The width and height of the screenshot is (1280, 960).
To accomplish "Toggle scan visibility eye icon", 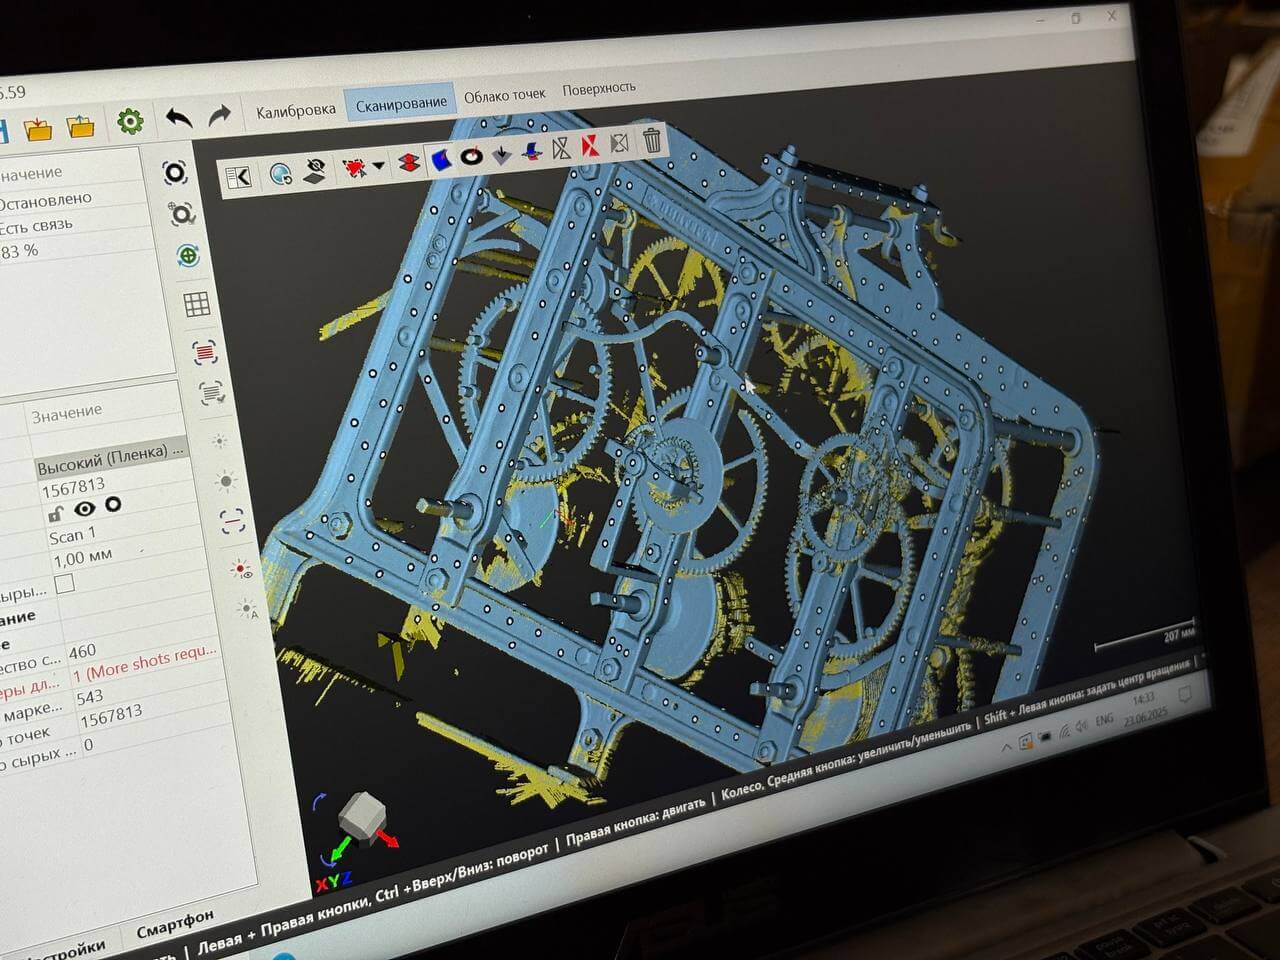I will [x=85, y=510].
